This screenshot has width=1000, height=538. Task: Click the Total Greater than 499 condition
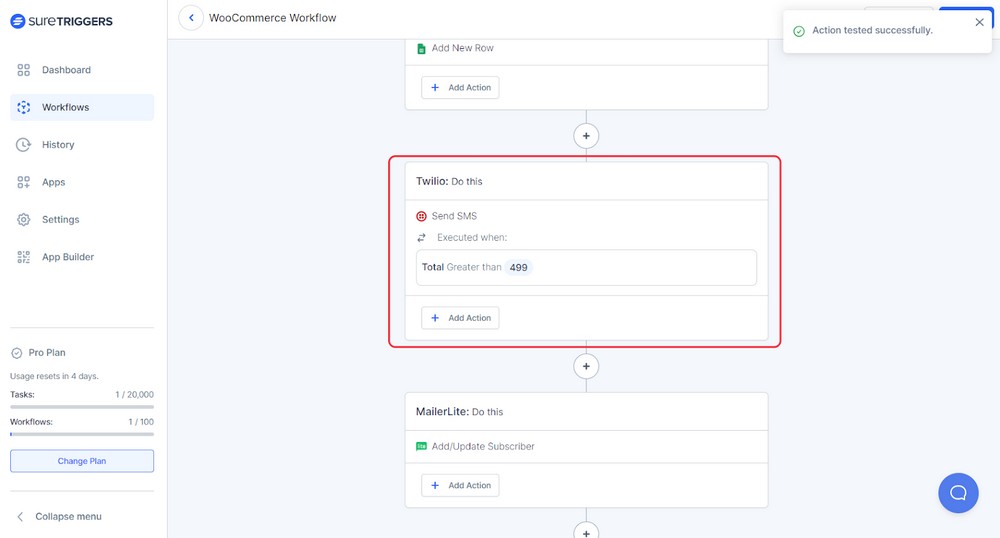[586, 267]
